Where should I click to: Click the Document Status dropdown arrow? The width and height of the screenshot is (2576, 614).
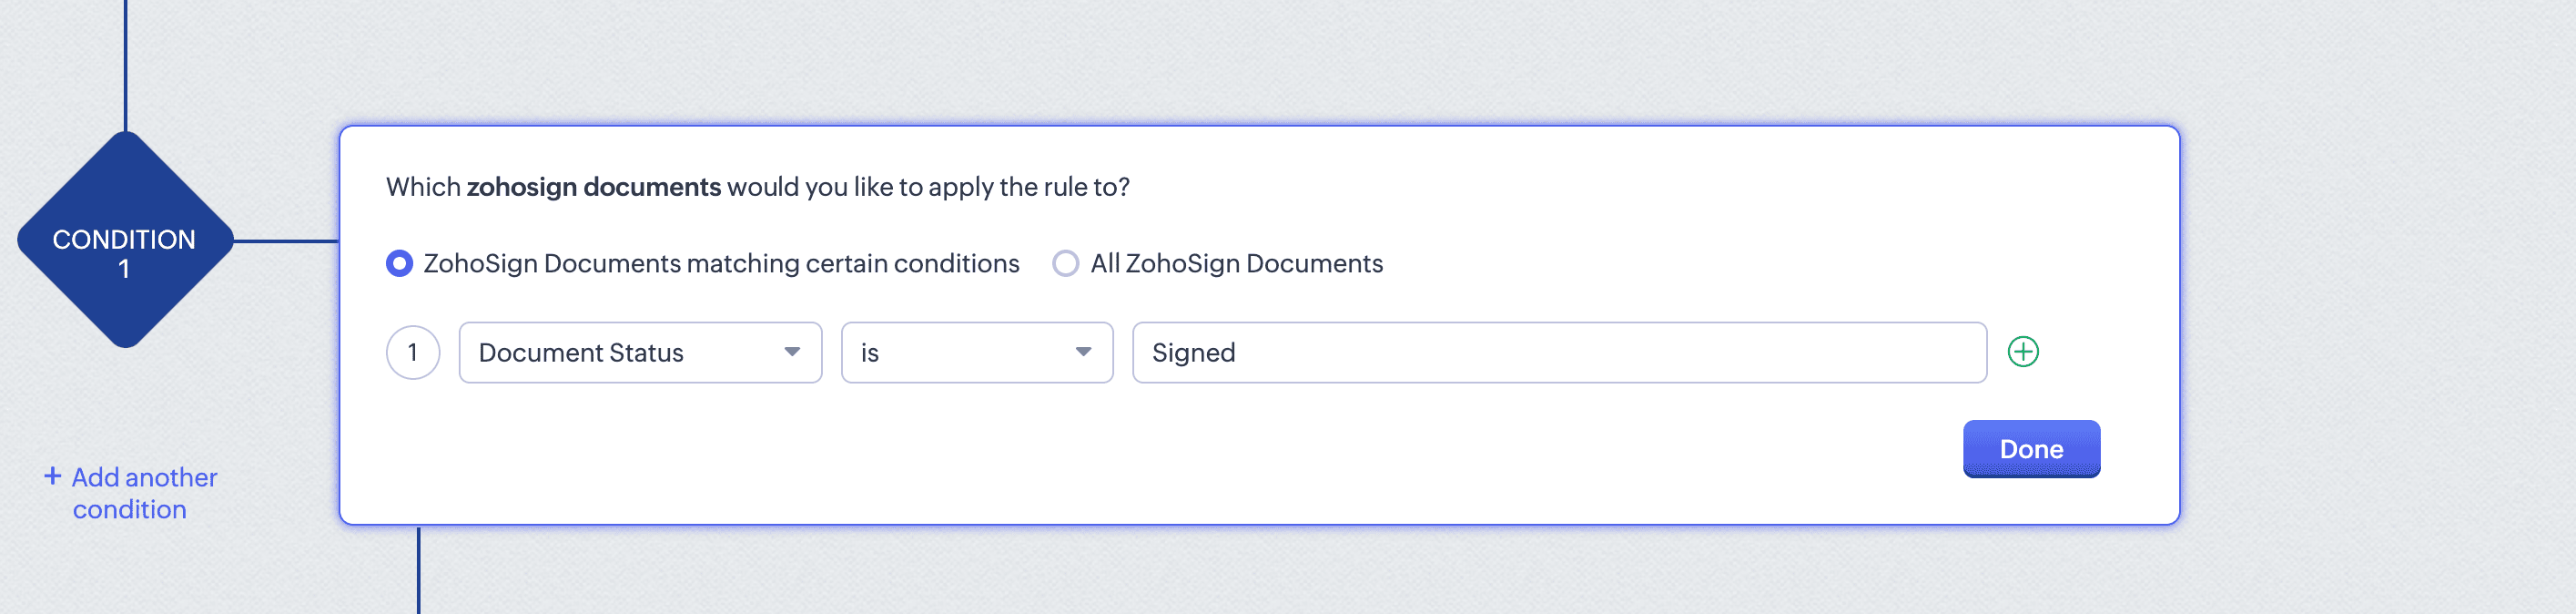[x=792, y=352]
